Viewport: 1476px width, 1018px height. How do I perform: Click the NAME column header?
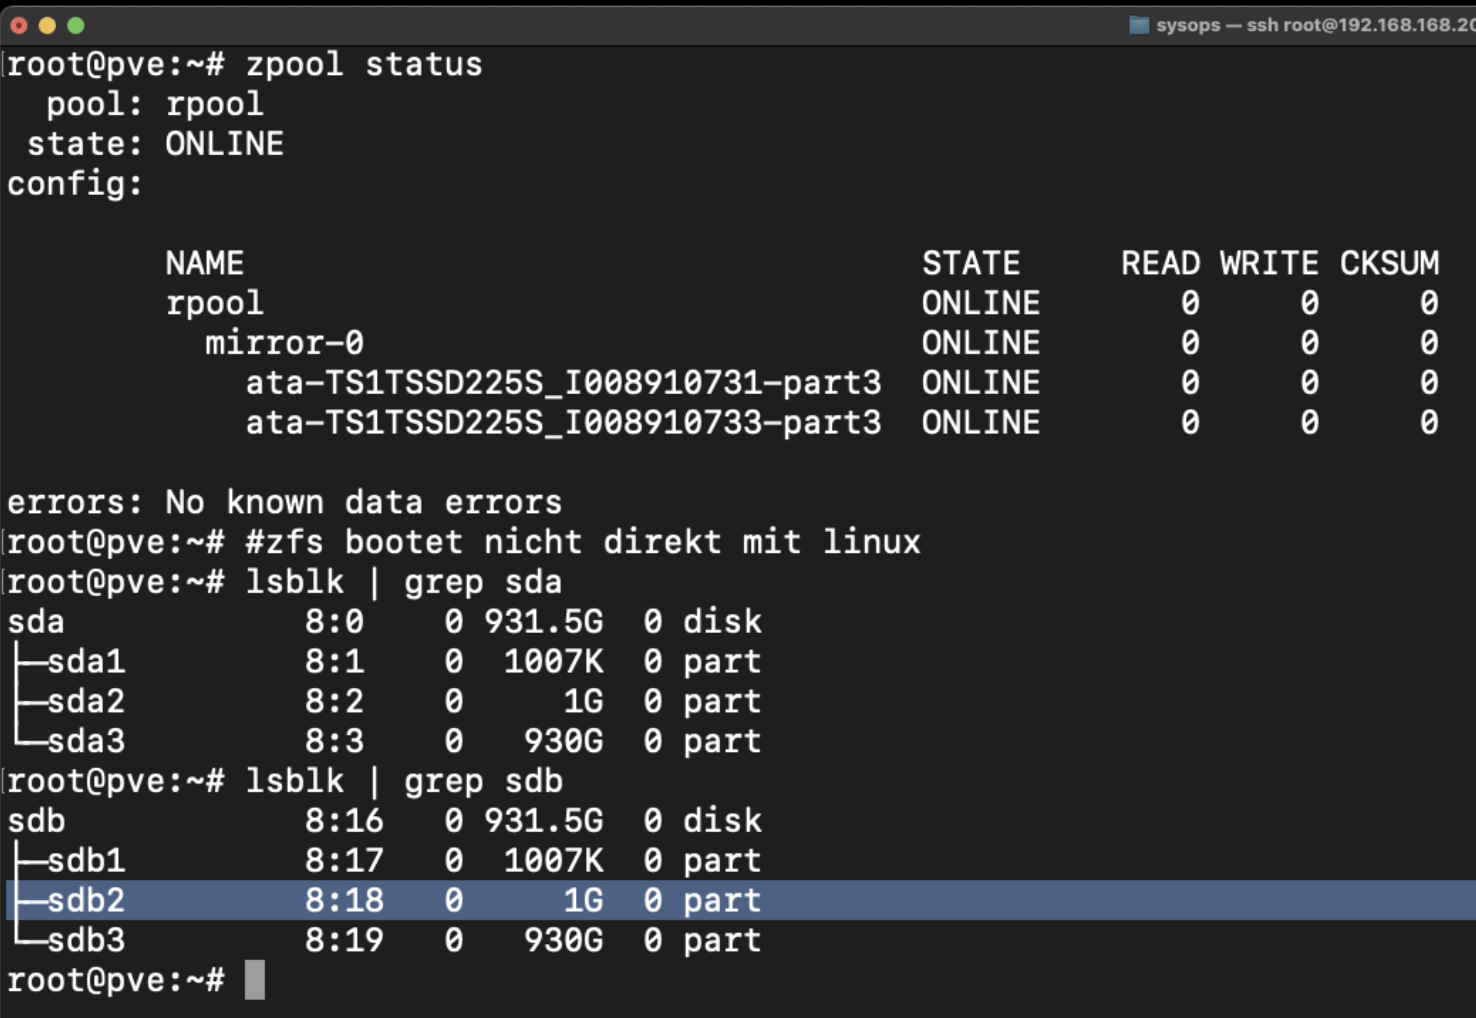(x=204, y=264)
